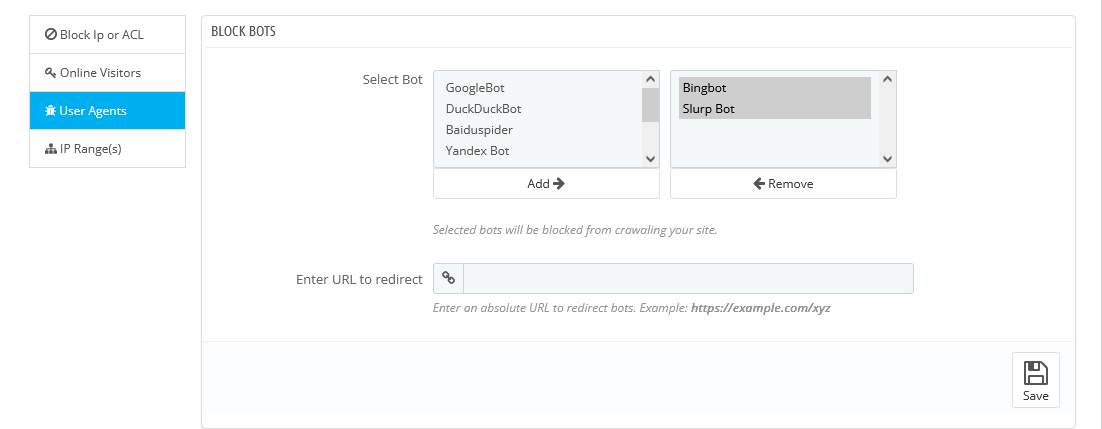
Task: Click the floppy disk Save icon
Action: pos(1035,374)
